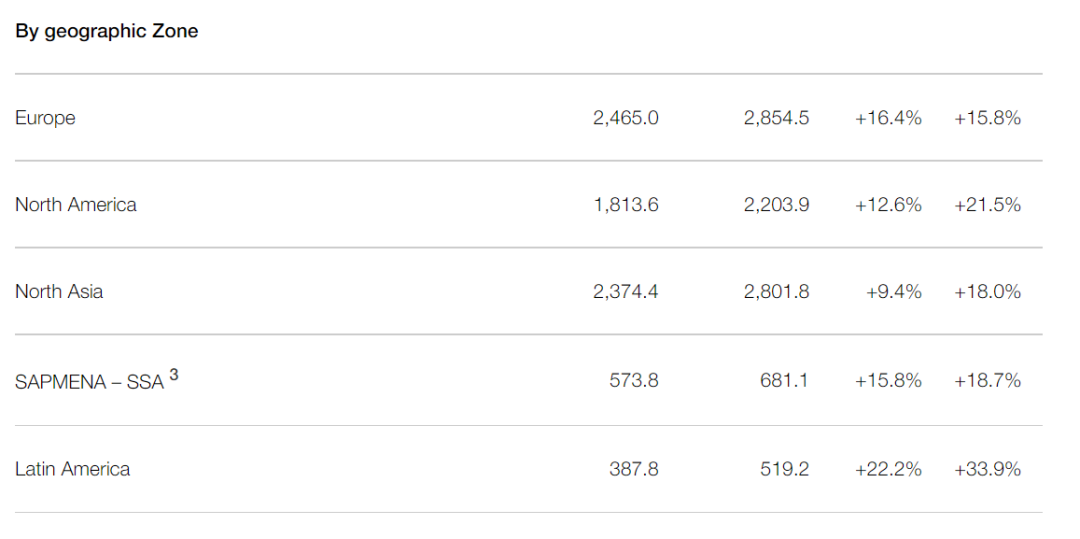The width and height of the screenshot is (1080, 539).
Task: Select the +33.9% figure for Latin America
Action: [987, 469]
